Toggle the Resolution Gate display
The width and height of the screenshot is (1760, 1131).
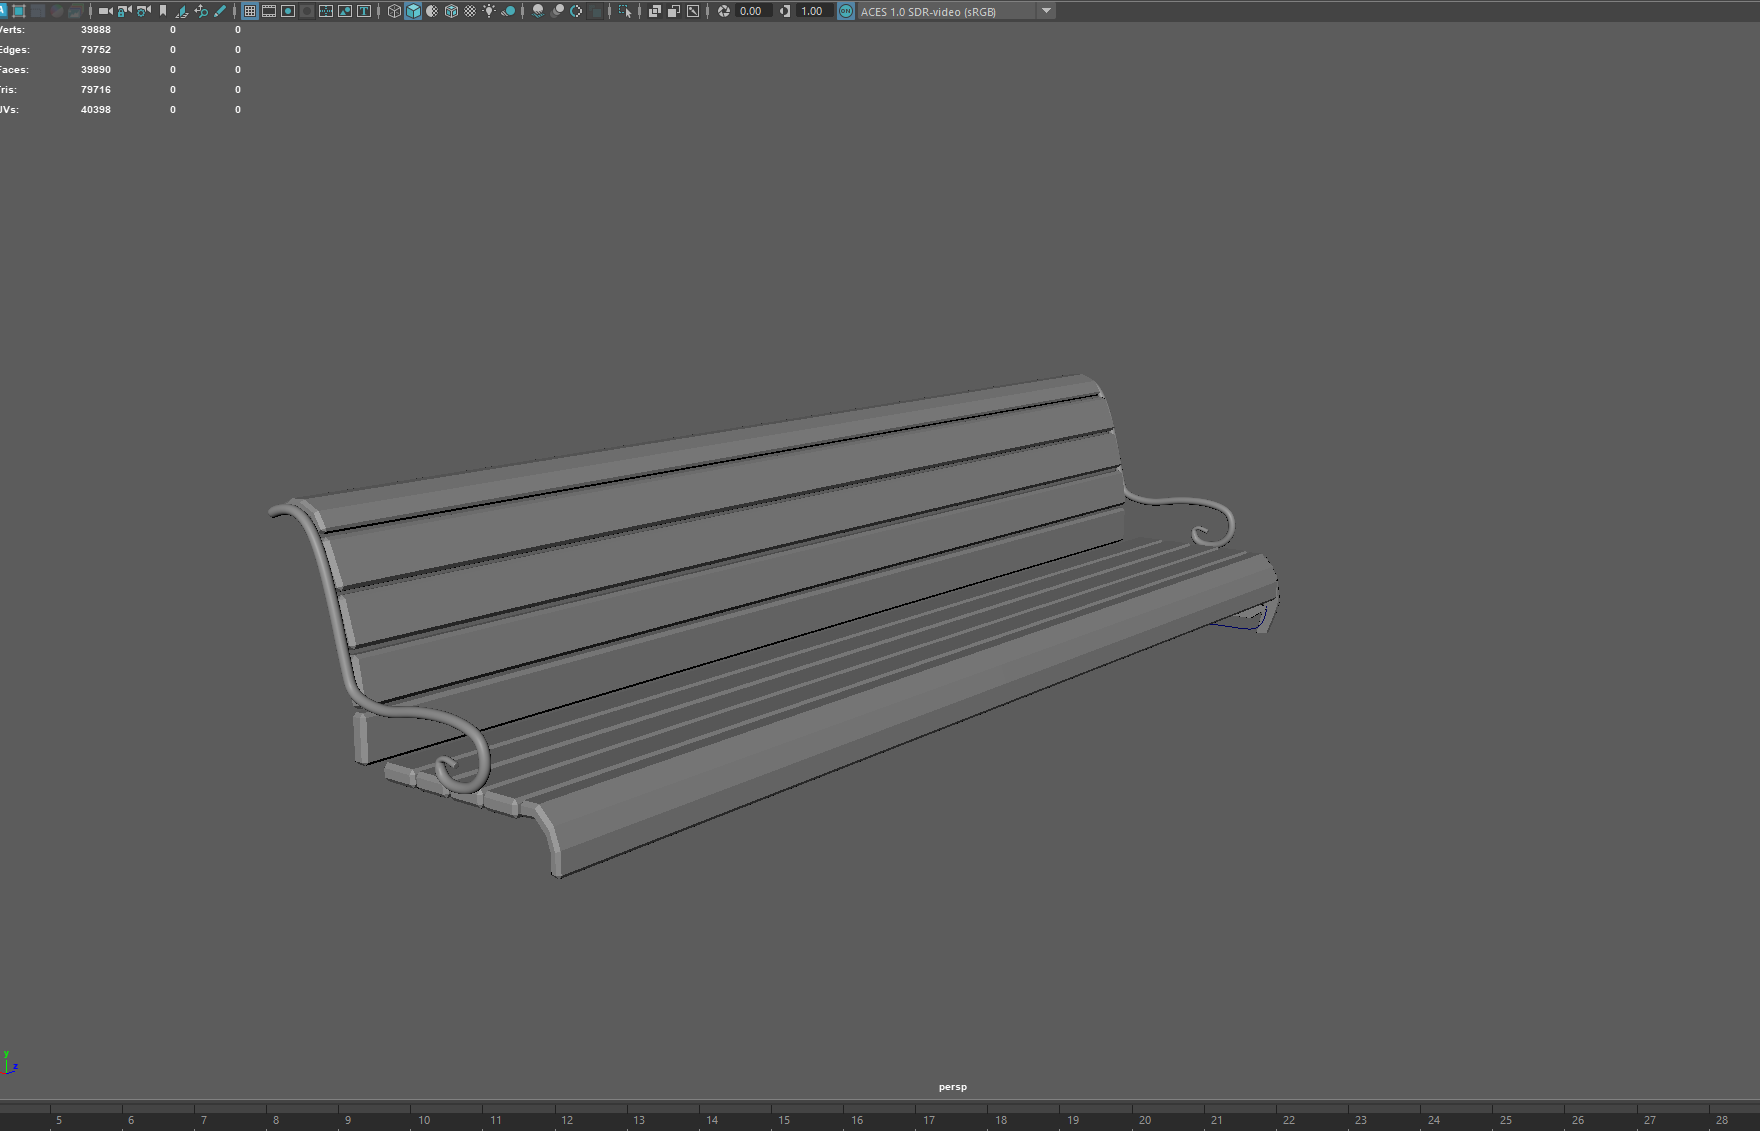click(288, 11)
